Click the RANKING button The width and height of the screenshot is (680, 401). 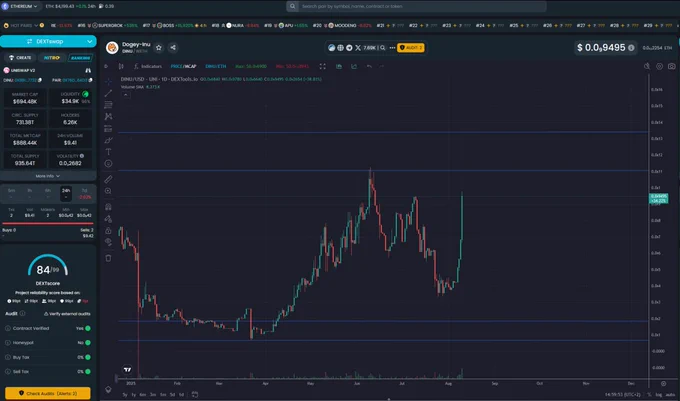[x=80, y=58]
